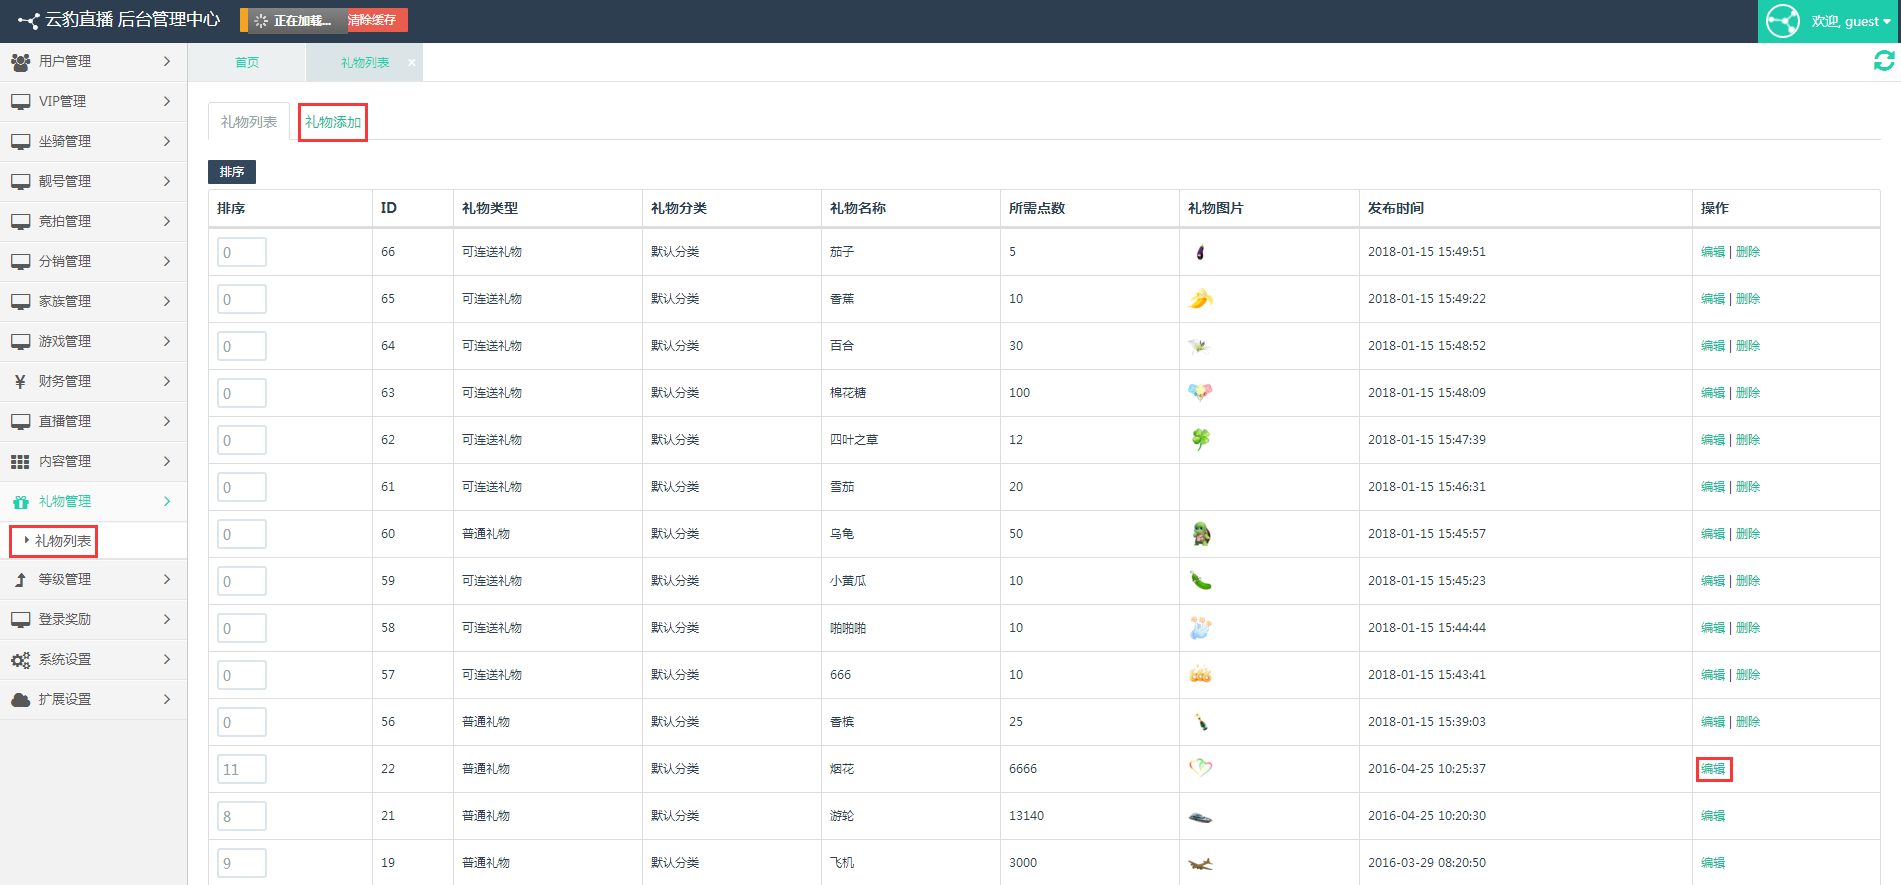The image size is (1901, 885).
Task: Click the 666 crown gift image
Action: pos(1200,675)
